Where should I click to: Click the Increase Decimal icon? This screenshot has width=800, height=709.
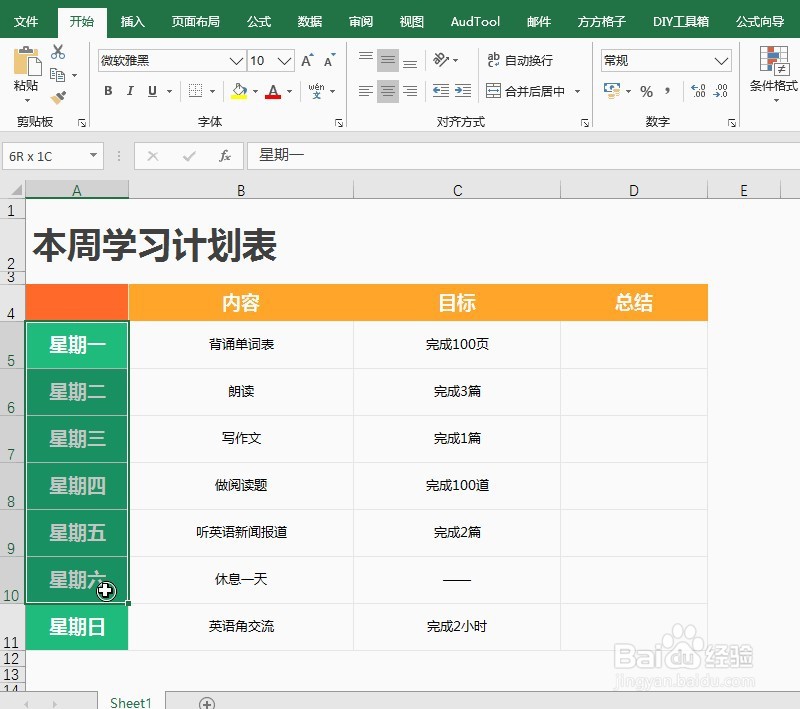[696, 90]
